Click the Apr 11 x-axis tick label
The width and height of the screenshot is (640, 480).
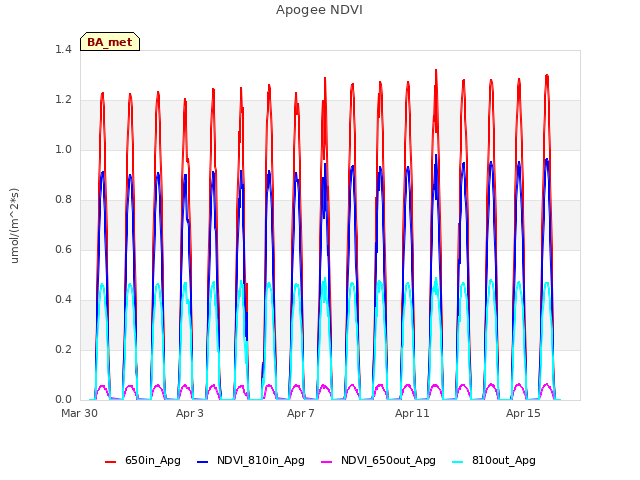pyautogui.click(x=412, y=413)
